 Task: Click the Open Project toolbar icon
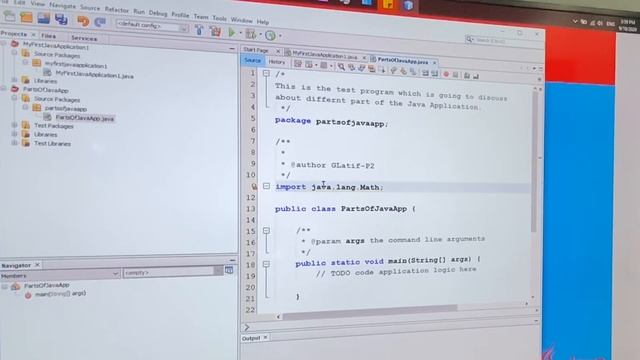point(44,18)
